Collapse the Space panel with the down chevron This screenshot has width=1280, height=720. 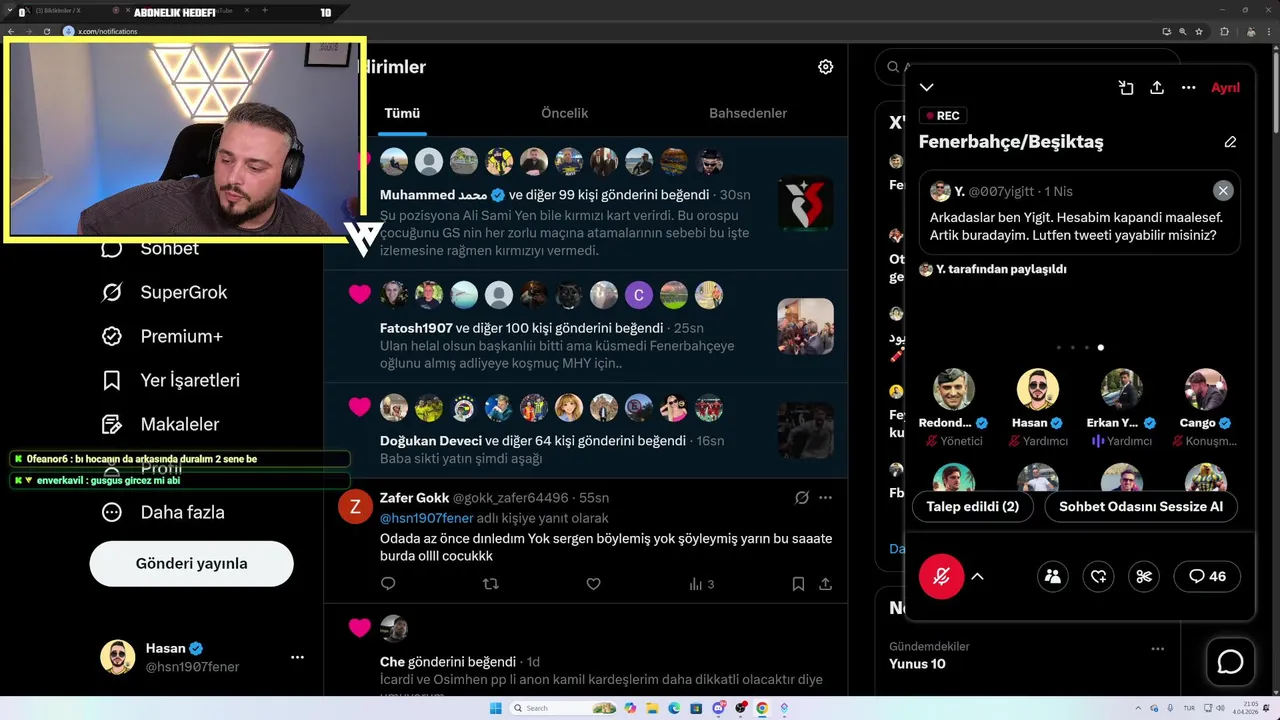927,88
